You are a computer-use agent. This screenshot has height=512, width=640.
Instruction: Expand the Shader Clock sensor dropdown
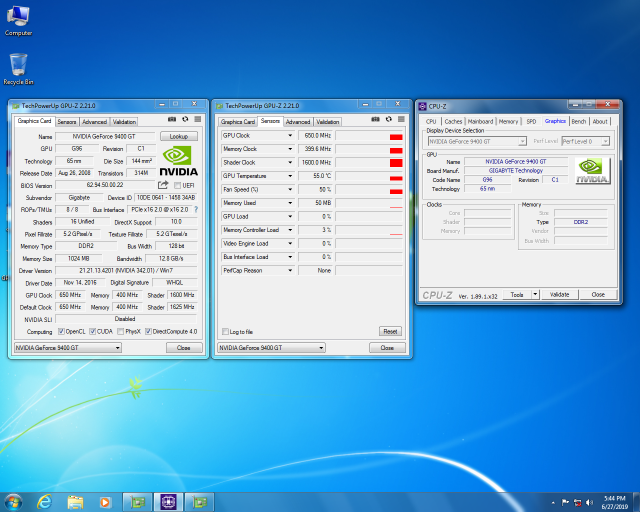coord(290,163)
